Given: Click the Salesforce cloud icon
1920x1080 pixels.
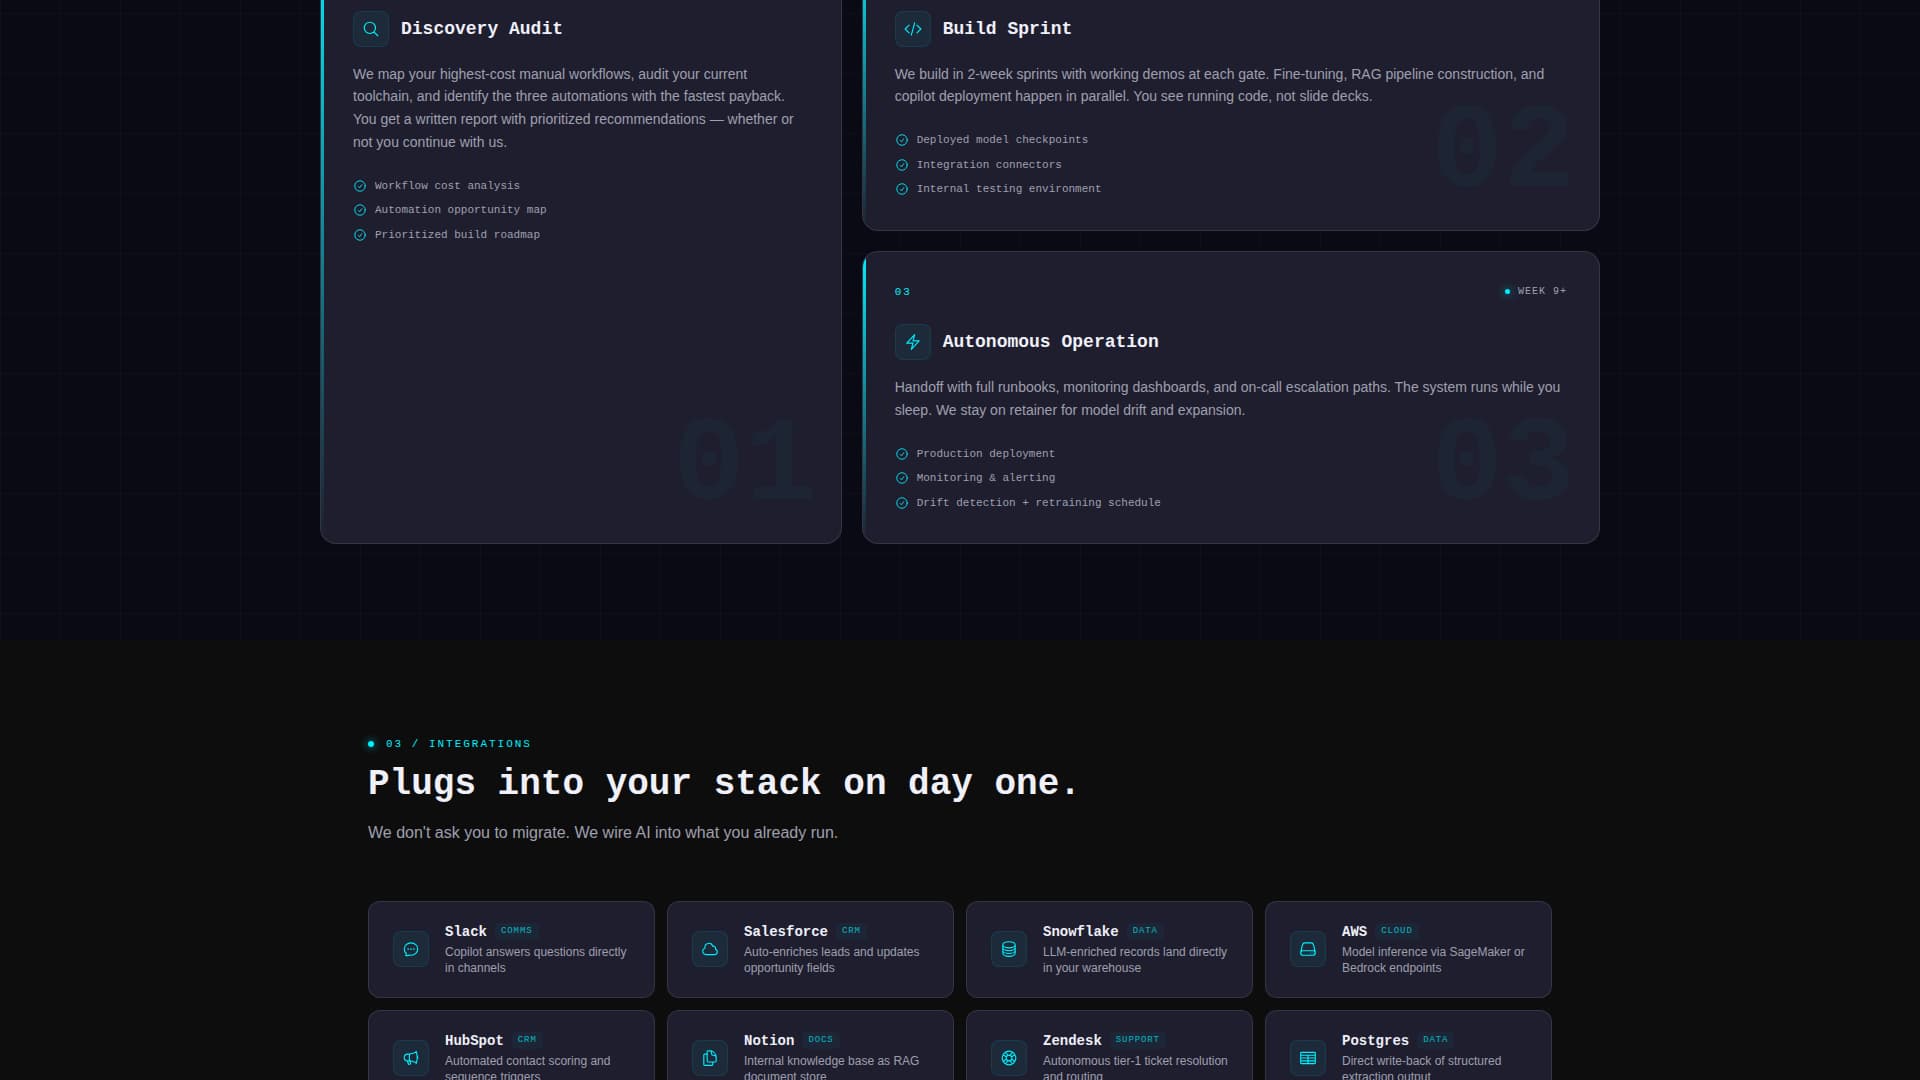Looking at the screenshot, I should coord(710,949).
